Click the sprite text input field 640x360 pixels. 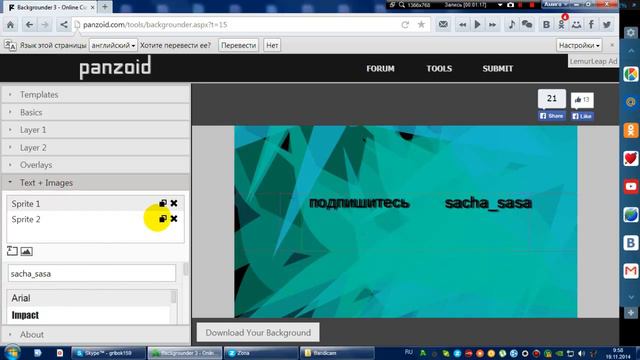click(x=92, y=273)
